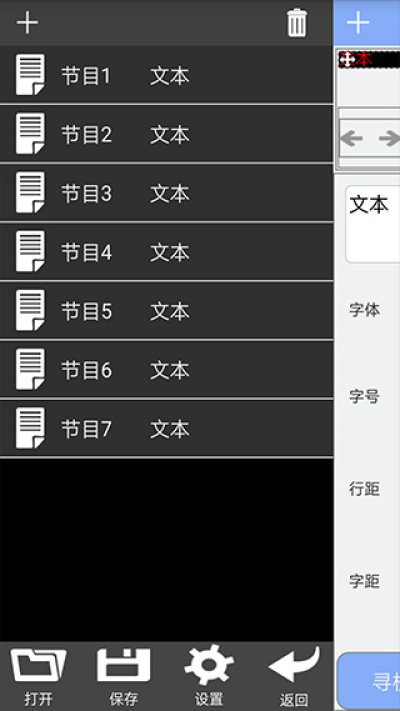
Task: Add a new program with the plus icon
Action: point(27,23)
